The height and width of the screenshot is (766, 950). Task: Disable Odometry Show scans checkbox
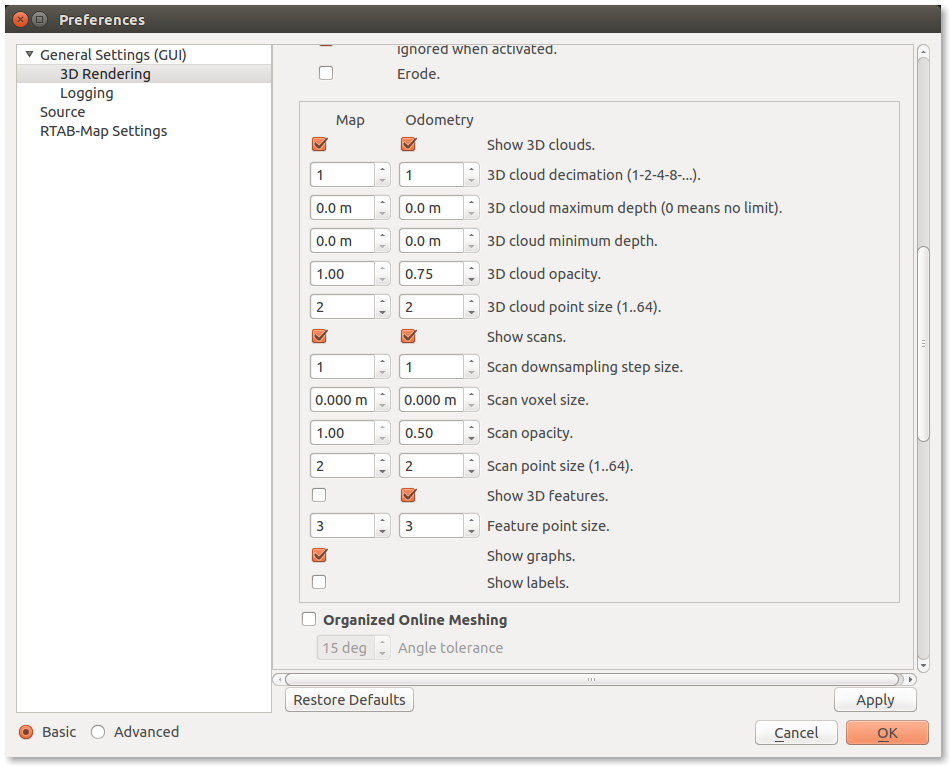408,336
